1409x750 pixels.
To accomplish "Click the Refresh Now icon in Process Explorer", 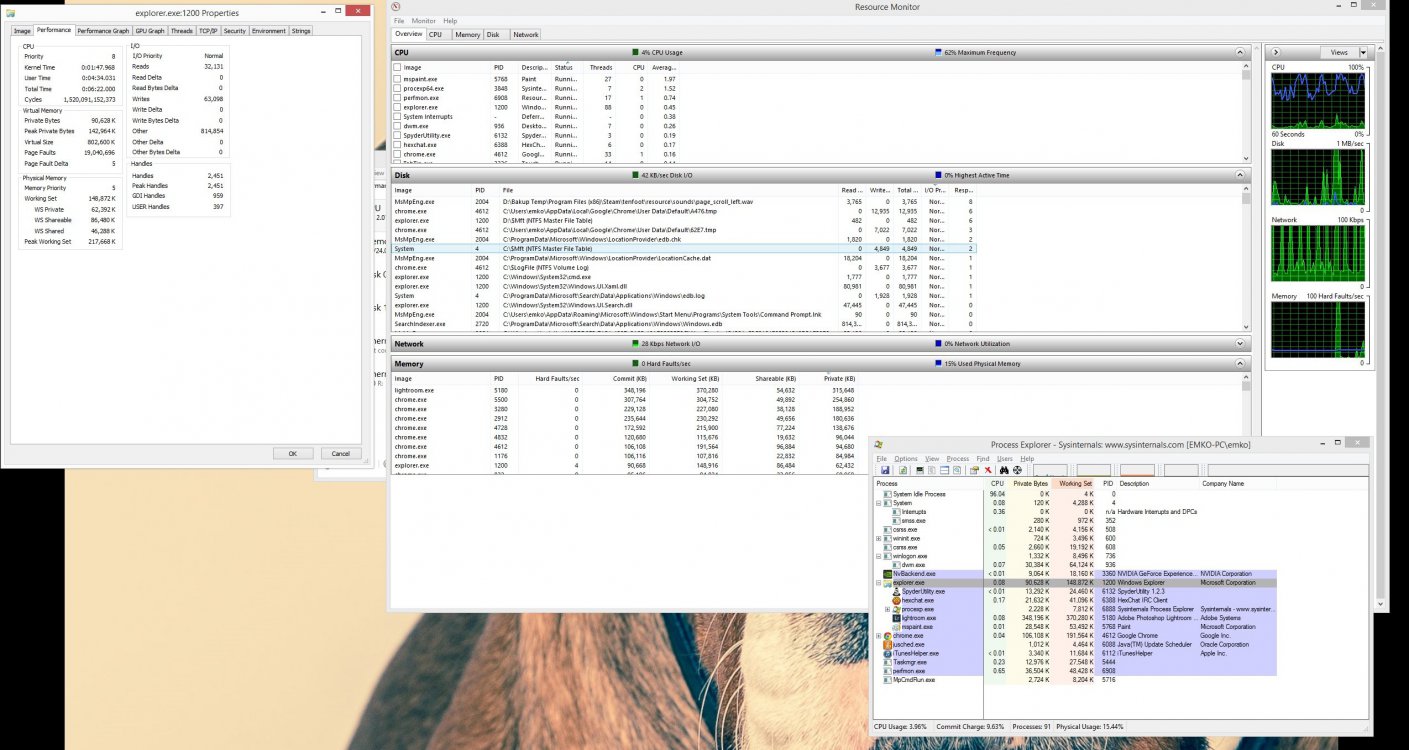I will 903,470.
